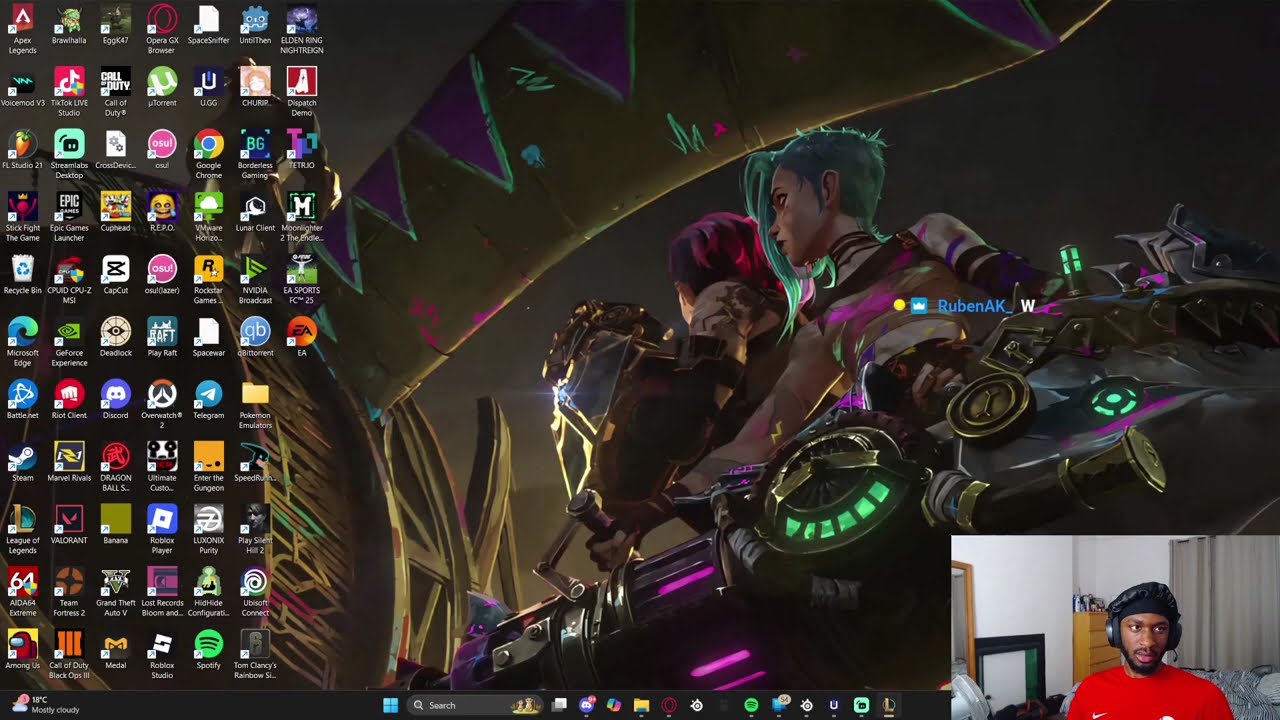1280x720 pixels.
Task: Launch the Call of Duty desktop icon
Action: click(115, 92)
